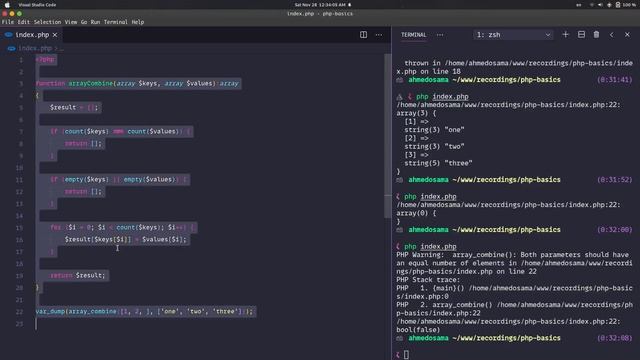Click '$result[$keys[$i]] = $values[$i];' line
Image resolution: width=640 pixels, height=360 pixels.
pos(125,239)
